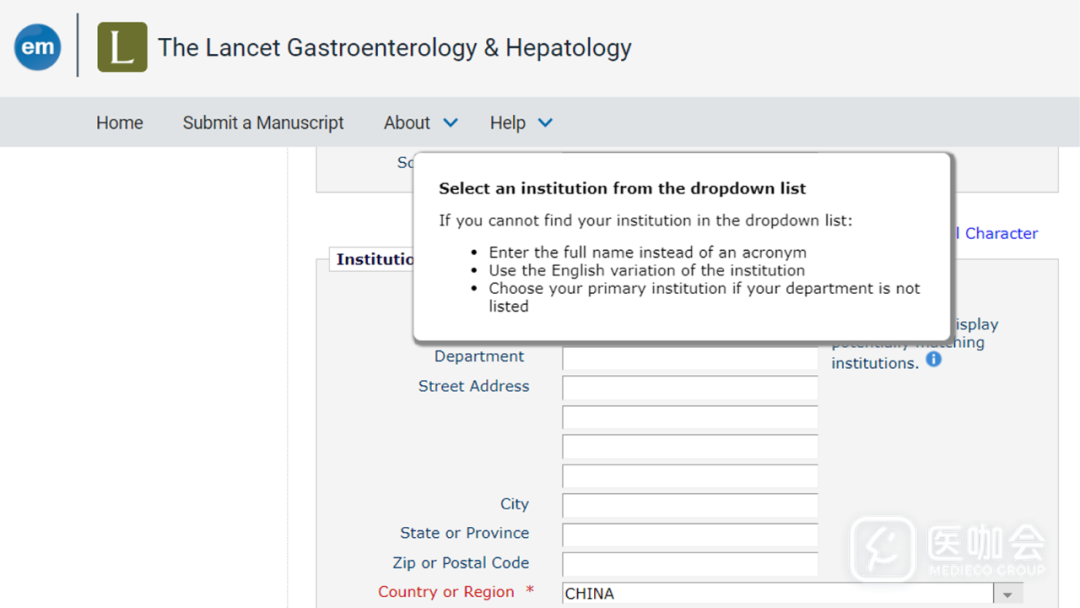Click the Zip or Postal Code field
1080x608 pixels.
coord(689,564)
